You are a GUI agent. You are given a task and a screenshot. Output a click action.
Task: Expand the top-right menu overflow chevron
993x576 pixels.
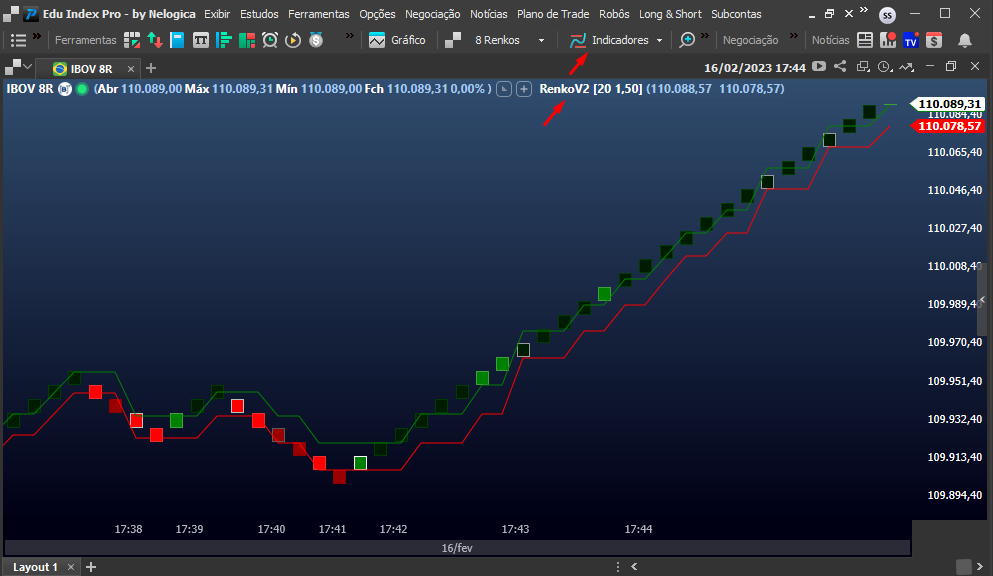(864, 9)
